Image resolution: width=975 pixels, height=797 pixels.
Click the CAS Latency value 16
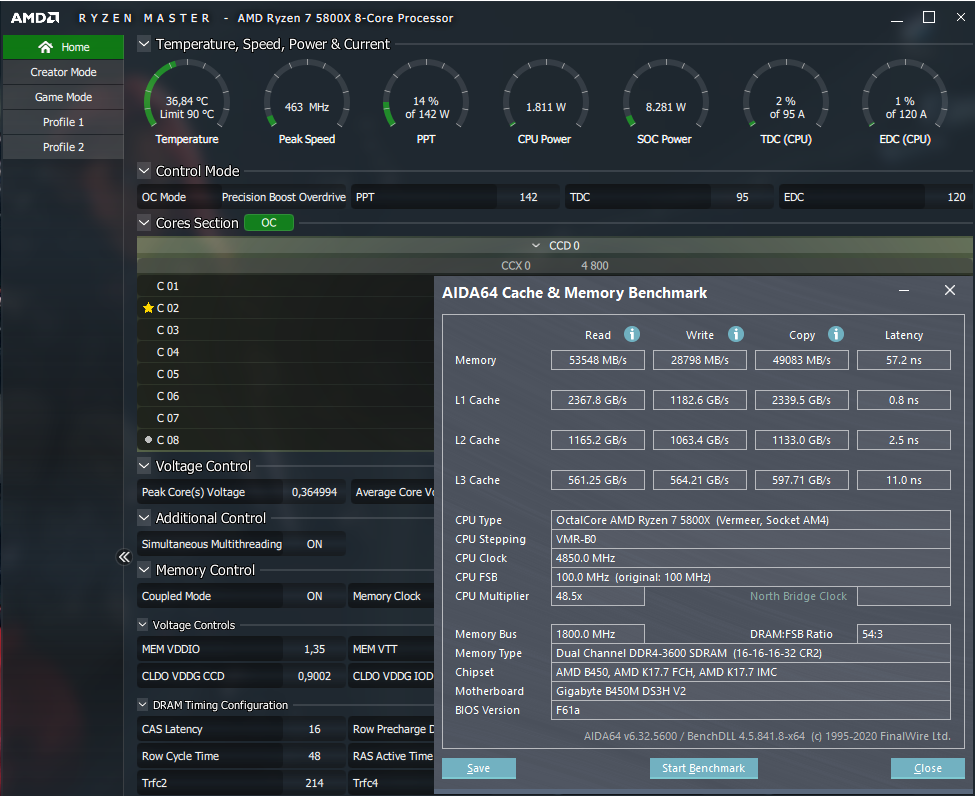[x=315, y=729]
